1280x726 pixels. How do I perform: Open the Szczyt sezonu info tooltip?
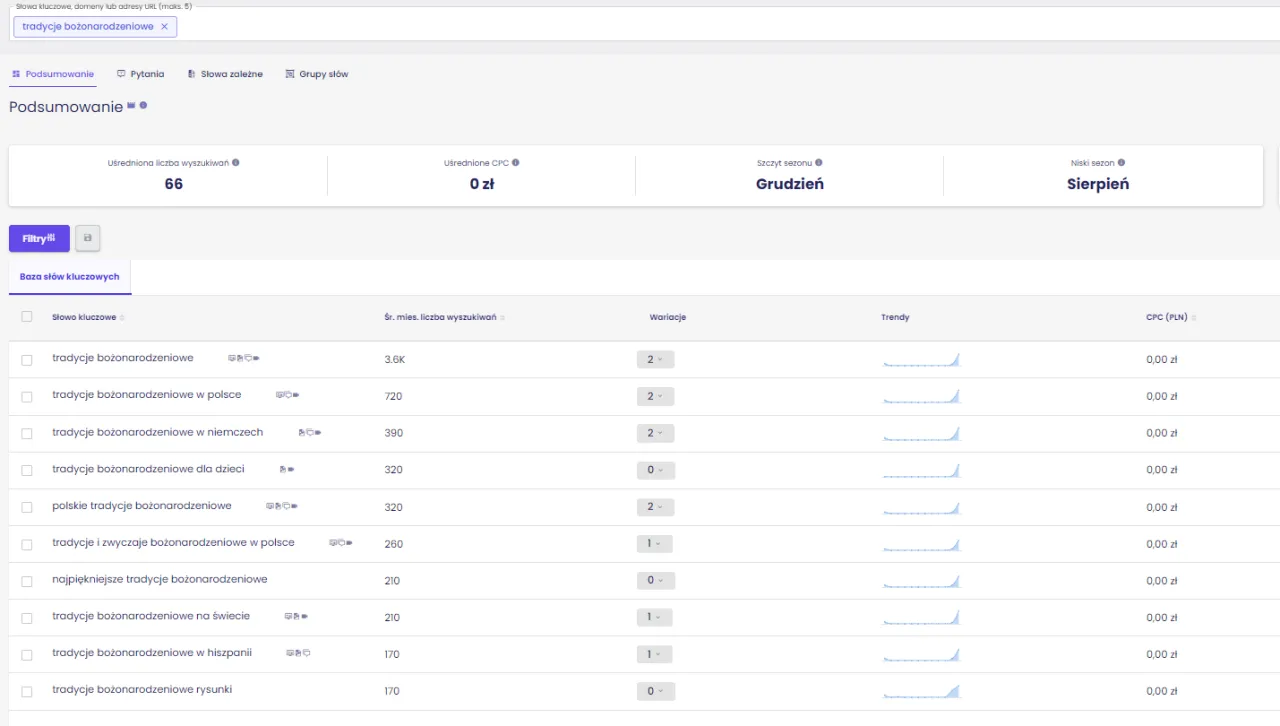click(819, 162)
